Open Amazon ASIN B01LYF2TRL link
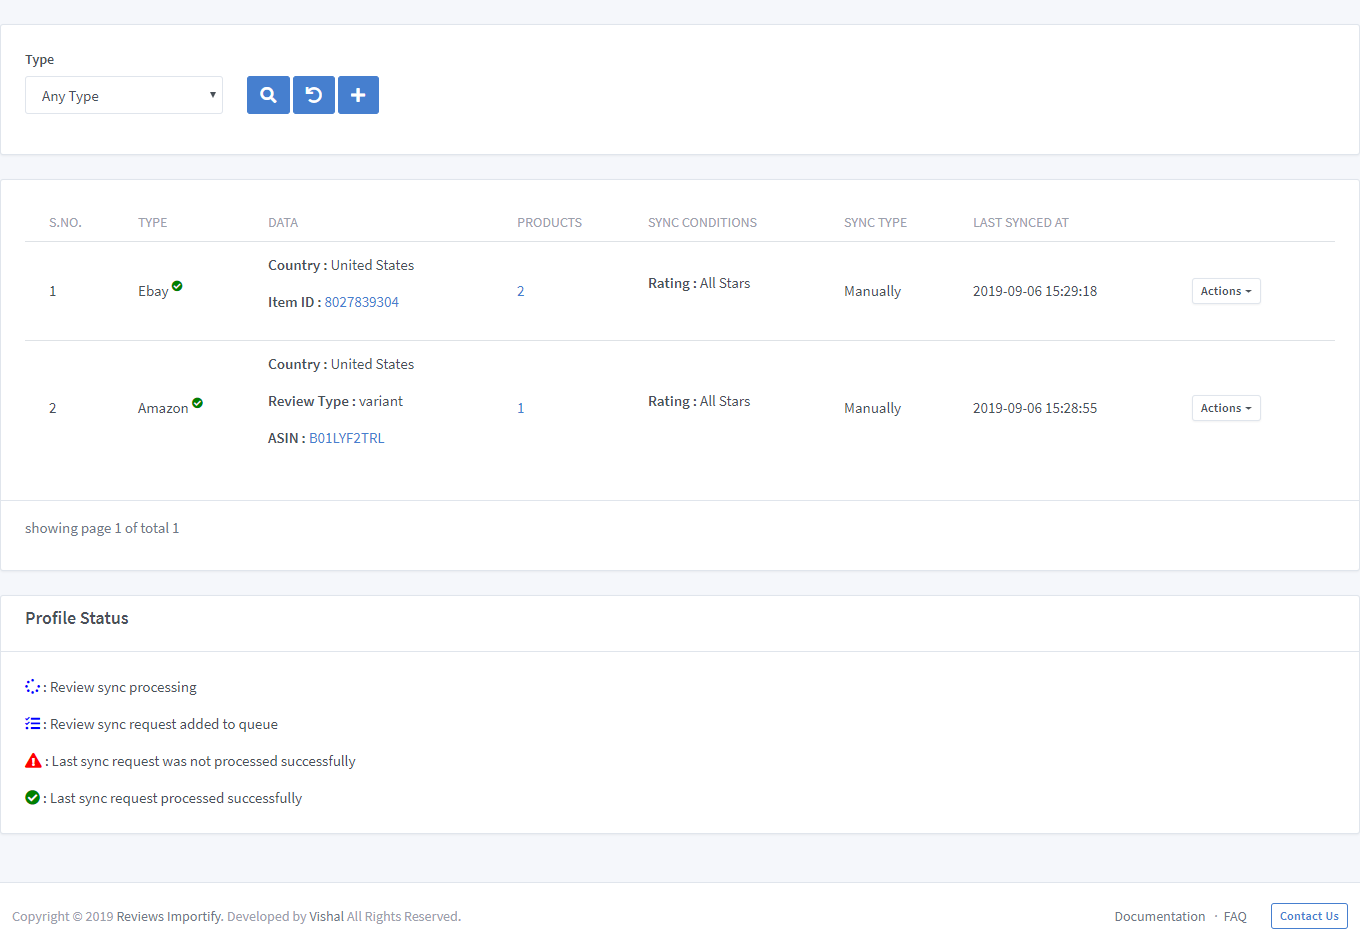Image resolution: width=1360 pixels, height=949 pixels. coord(346,438)
